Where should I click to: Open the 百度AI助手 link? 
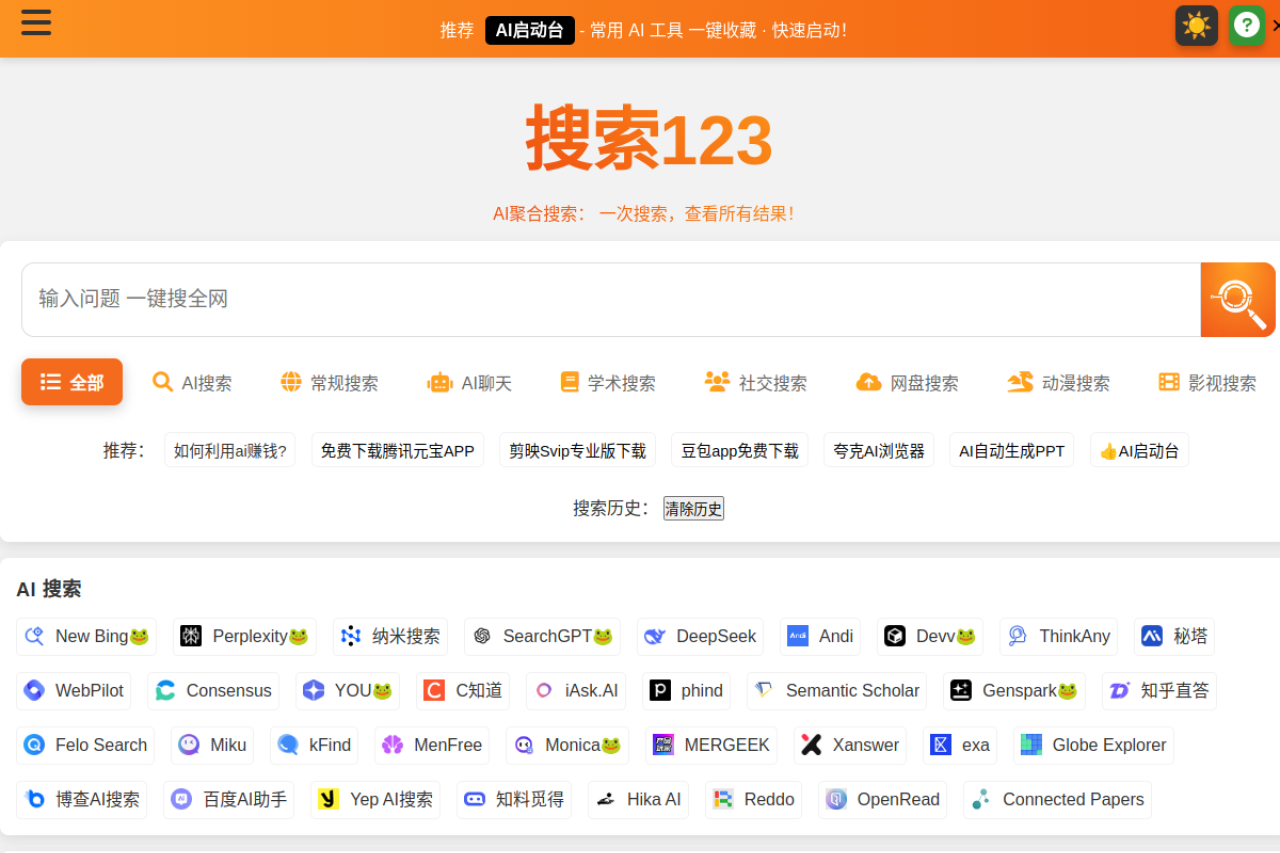229,800
